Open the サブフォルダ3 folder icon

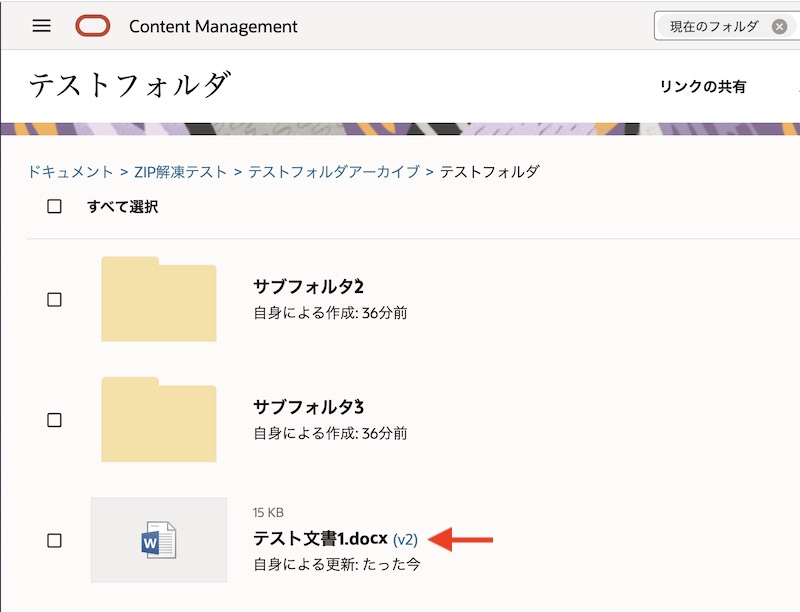tap(159, 420)
